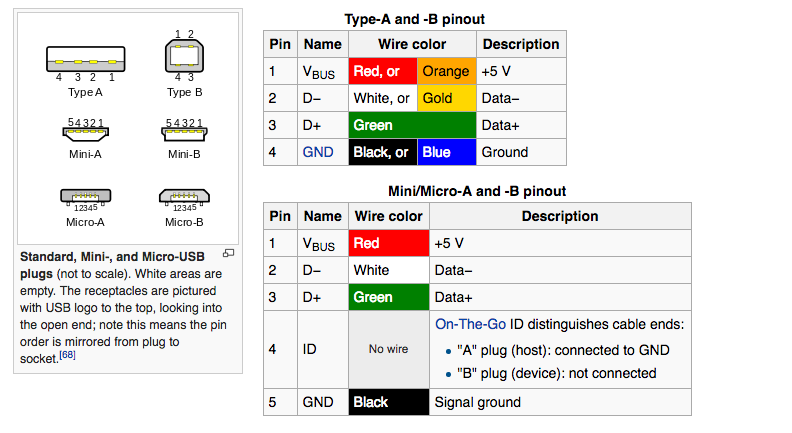The width and height of the screenshot is (792, 433).
Task: Click the Black cell in Mini/Micro table
Action: point(388,402)
